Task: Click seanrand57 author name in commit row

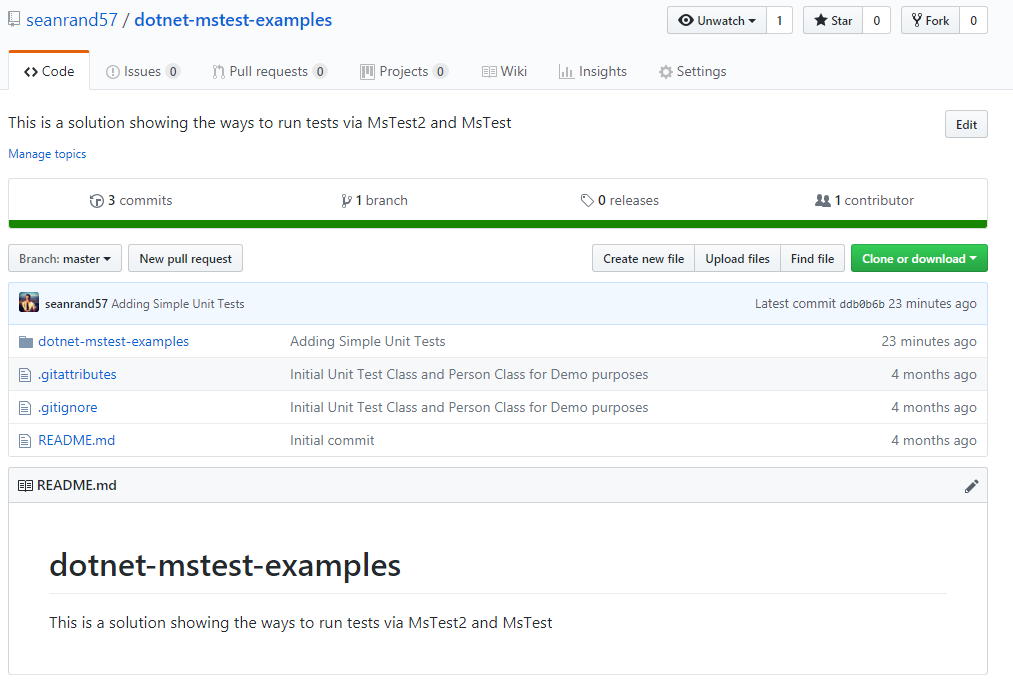Action: [x=76, y=304]
